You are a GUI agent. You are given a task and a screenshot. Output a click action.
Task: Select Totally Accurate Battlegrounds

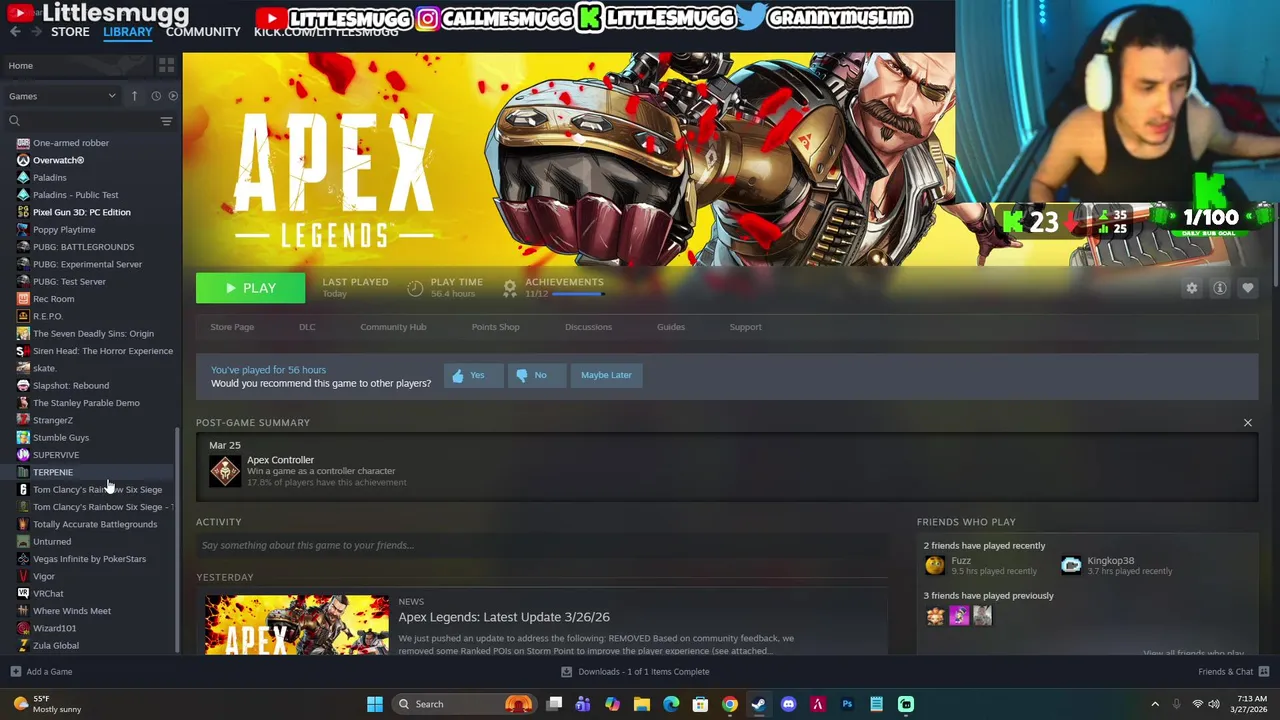coord(95,524)
